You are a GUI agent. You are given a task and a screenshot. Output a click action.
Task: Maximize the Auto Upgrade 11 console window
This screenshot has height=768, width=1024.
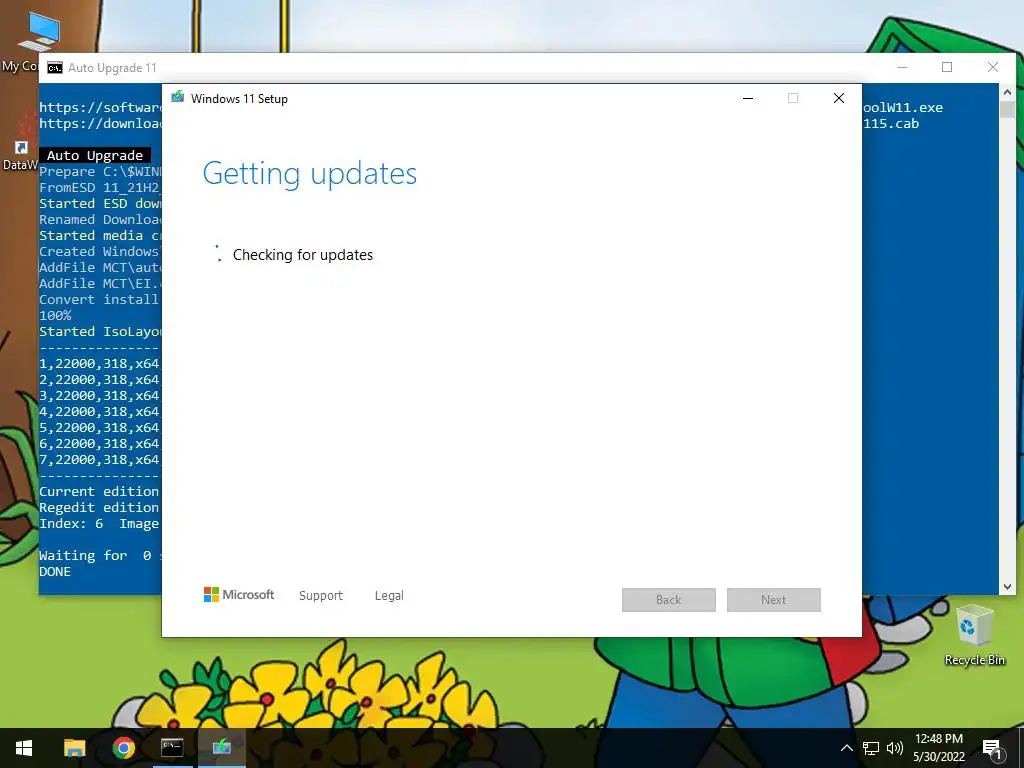pyautogui.click(x=947, y=67)
